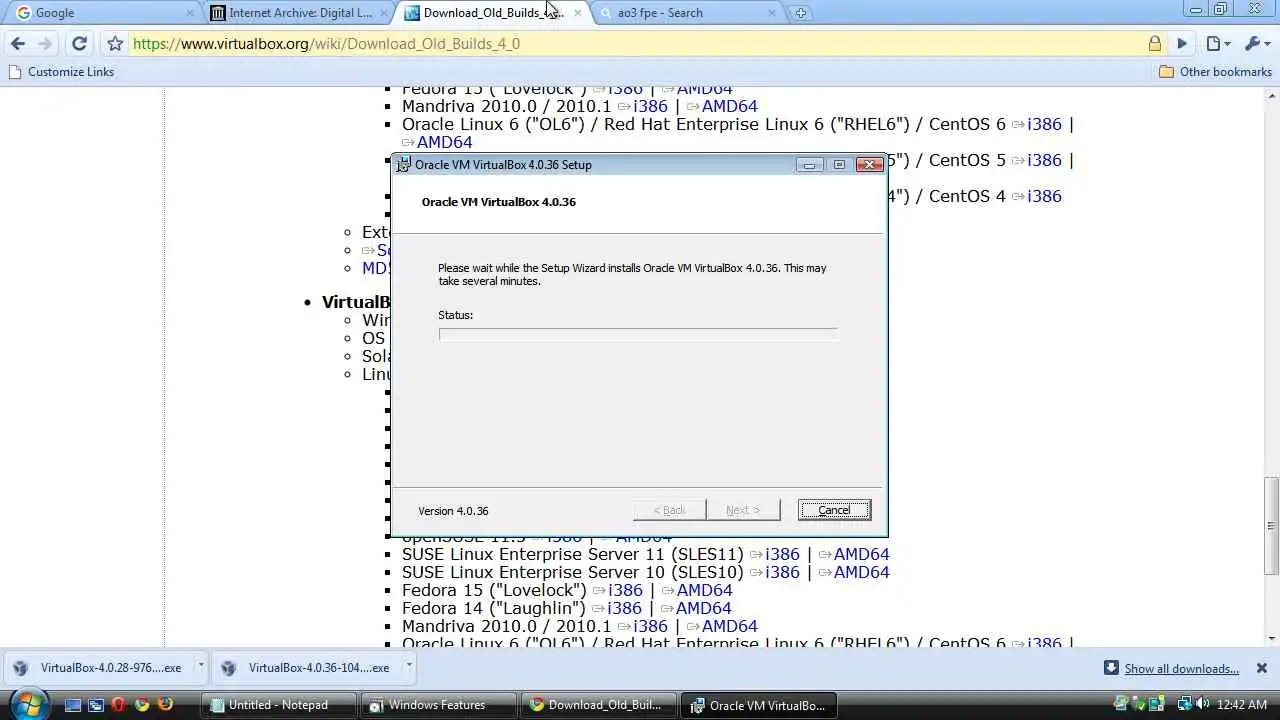Click Switch between windows quick launch icon
The image size is (1280, 720).
(x=95, y=705)
